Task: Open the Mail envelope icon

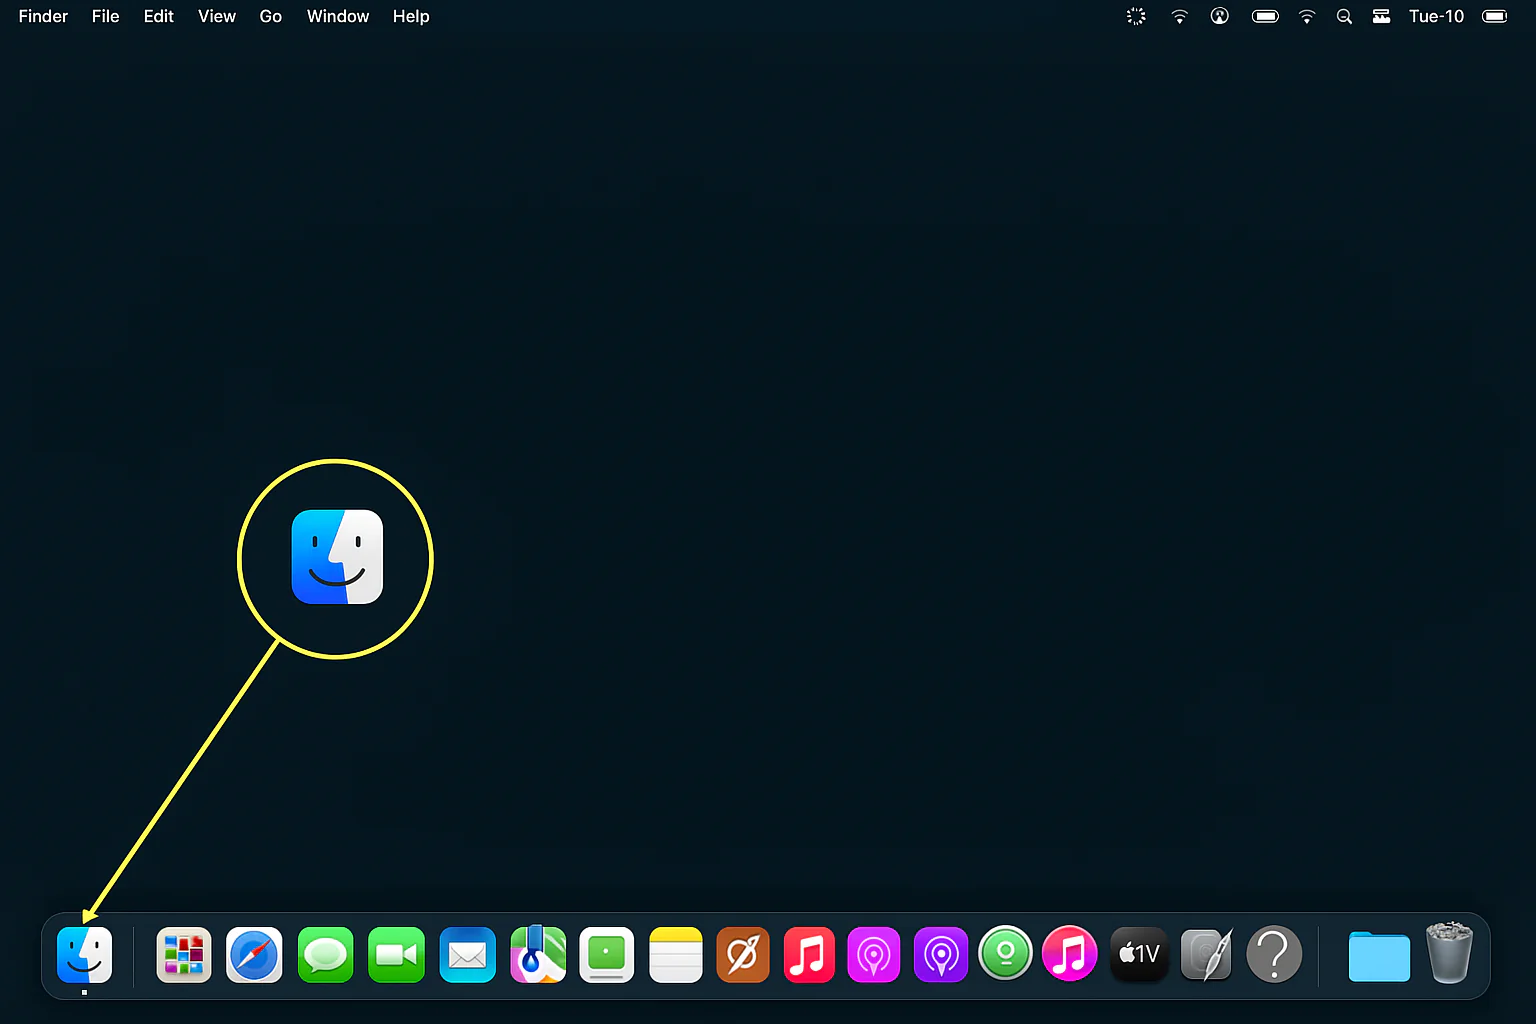Action: pyautogui.click(x=467, y=955)
